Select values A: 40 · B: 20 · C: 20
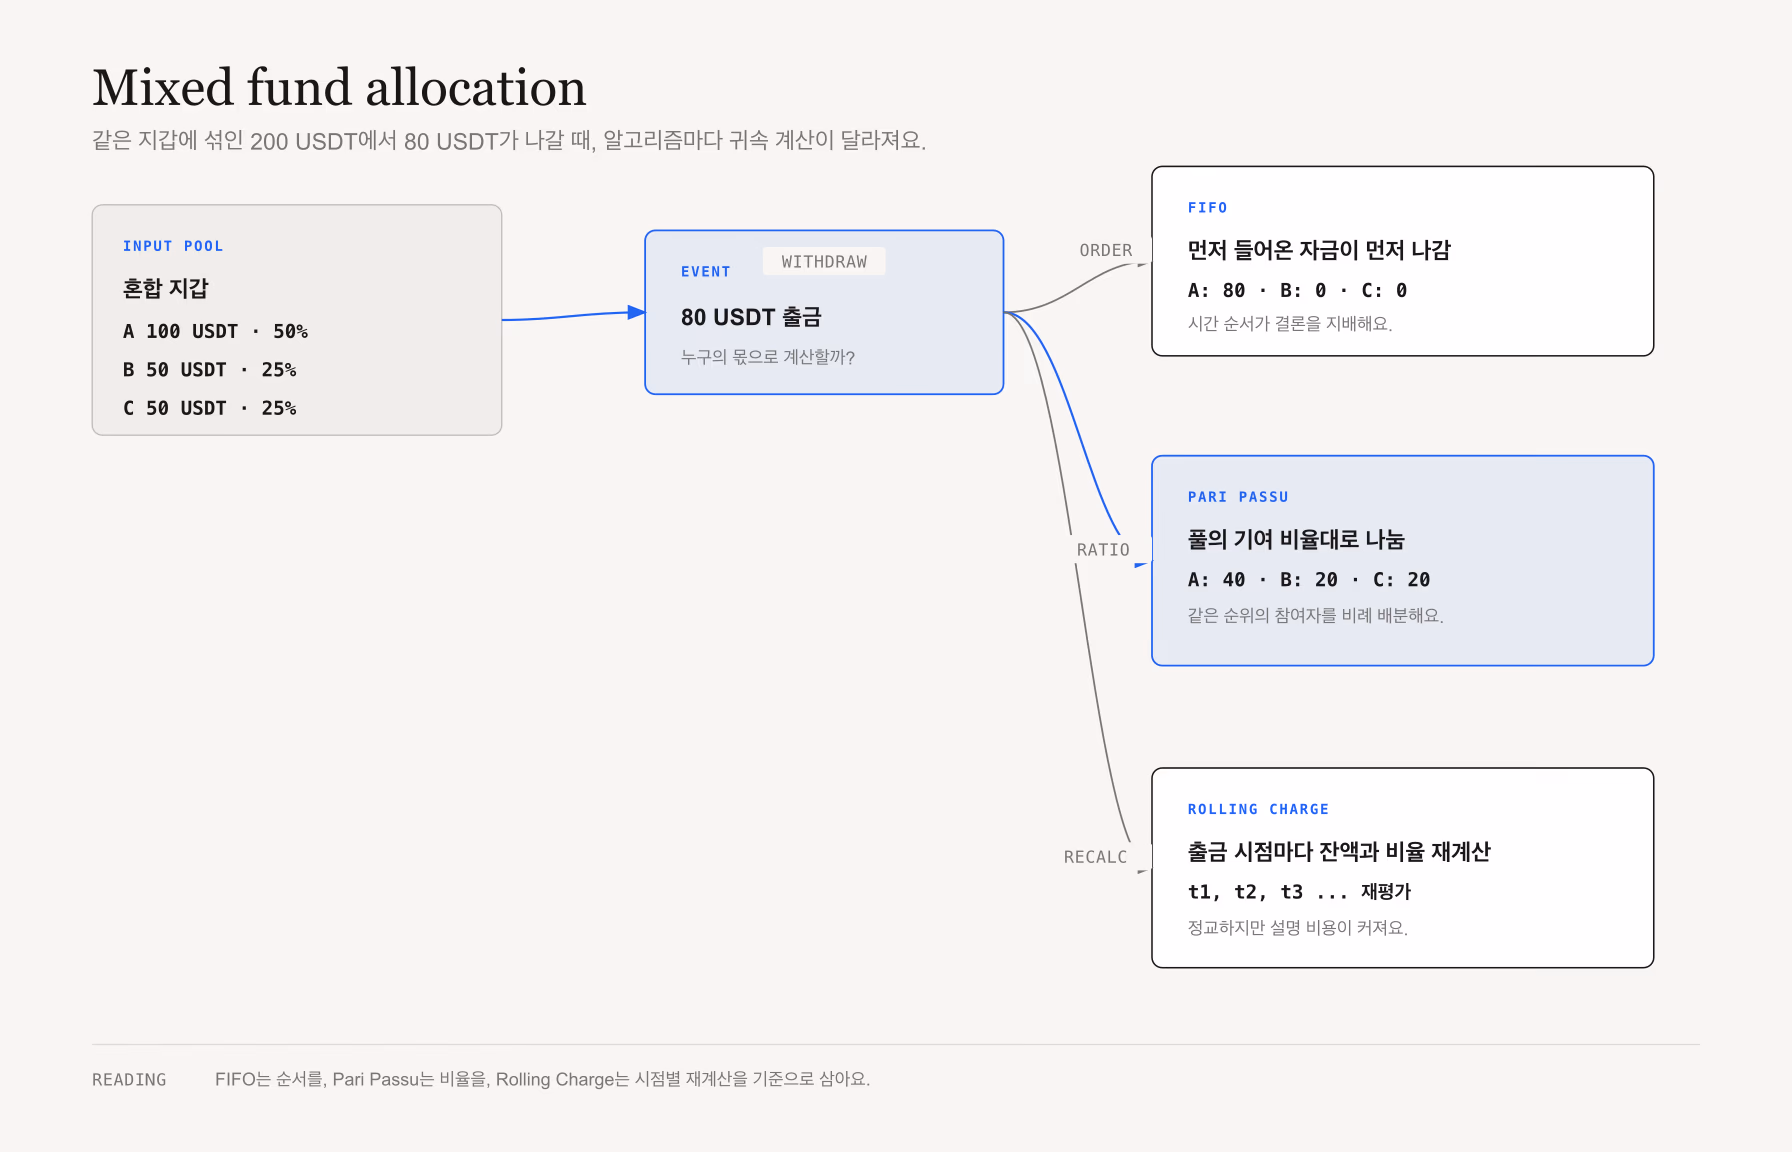The width and height of the screenshot is (1792, 1152). coord(1309,580)
